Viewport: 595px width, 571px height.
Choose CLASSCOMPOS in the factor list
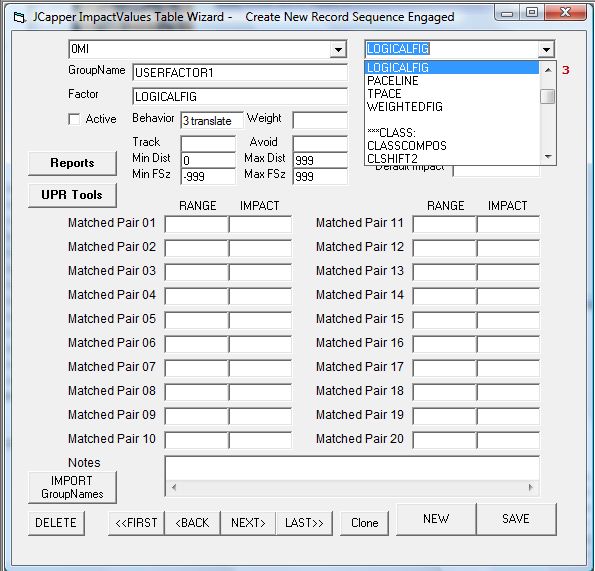point(452,146)
